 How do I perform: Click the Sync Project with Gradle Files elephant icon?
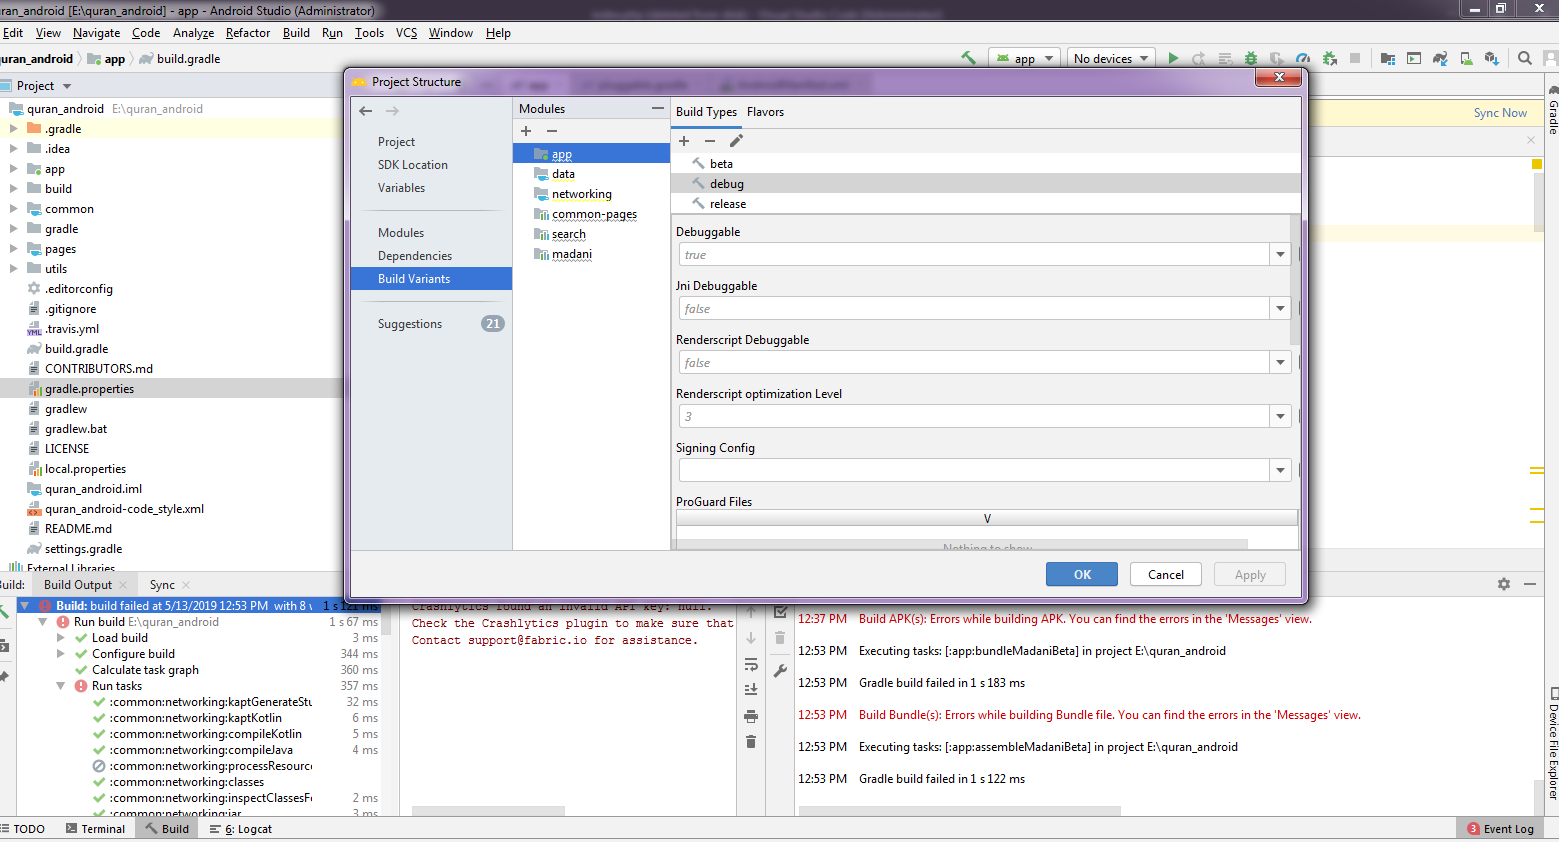tap(1440, 58)
